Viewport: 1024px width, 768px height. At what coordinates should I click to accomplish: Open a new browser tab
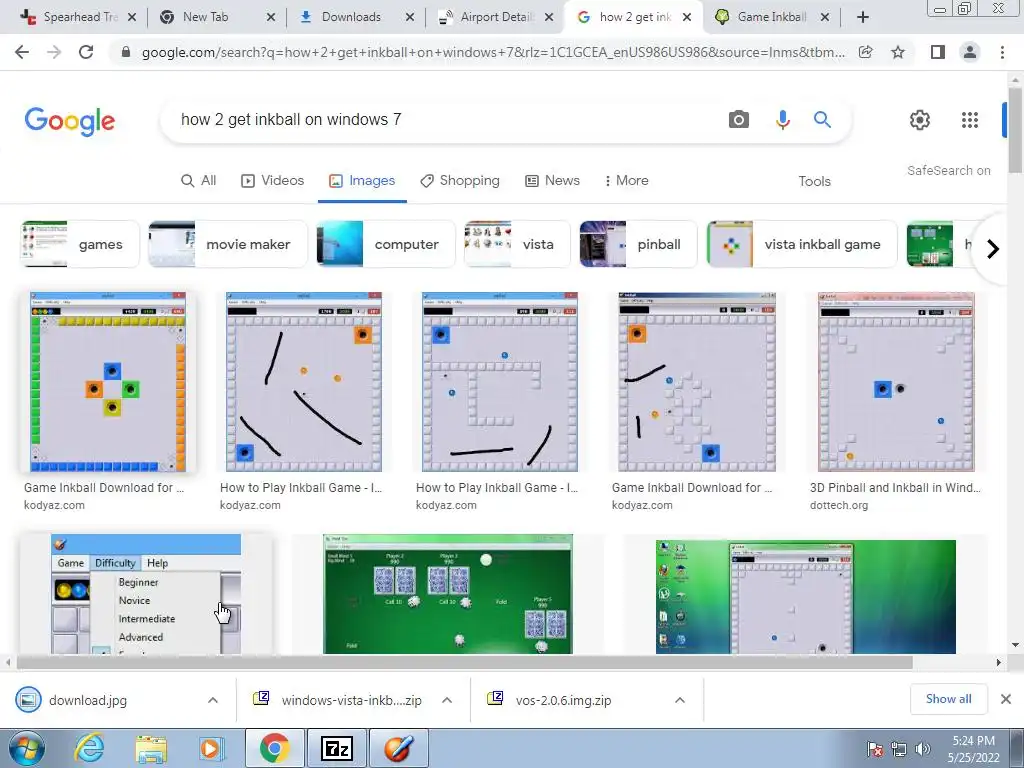click(863, 17)
